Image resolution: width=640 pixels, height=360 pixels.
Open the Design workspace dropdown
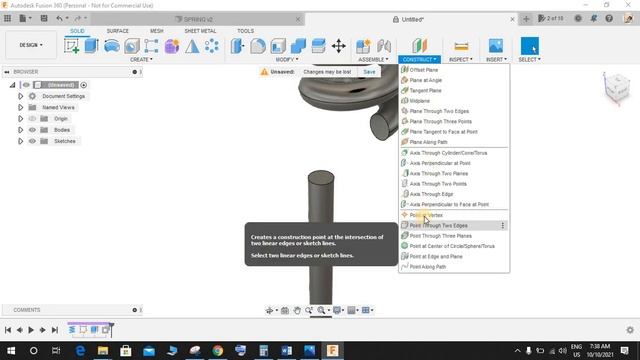31,45
